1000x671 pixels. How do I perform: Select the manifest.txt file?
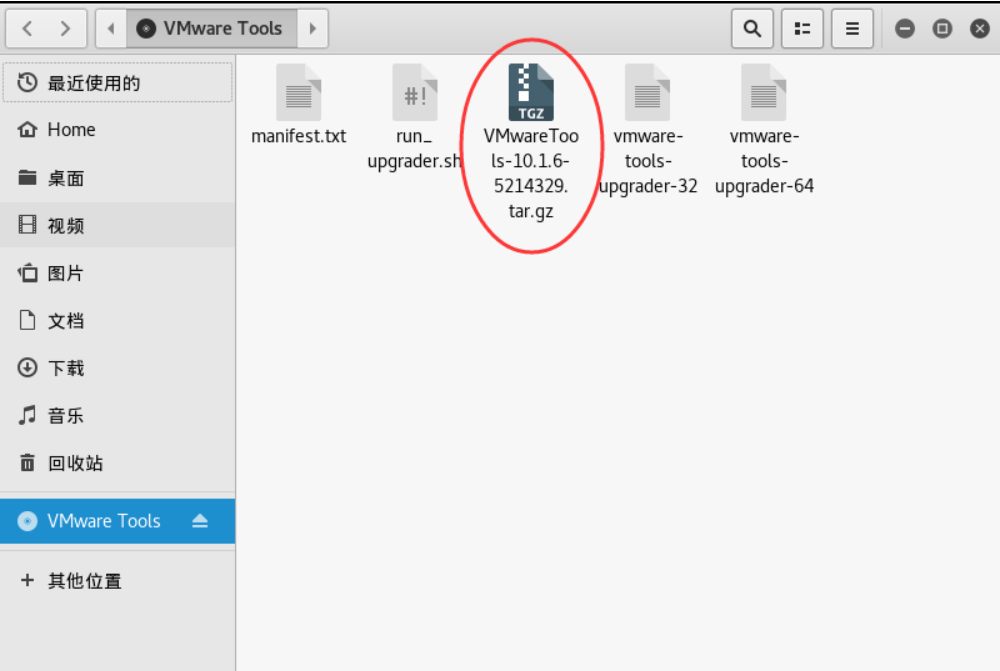(x=298, y=93)
